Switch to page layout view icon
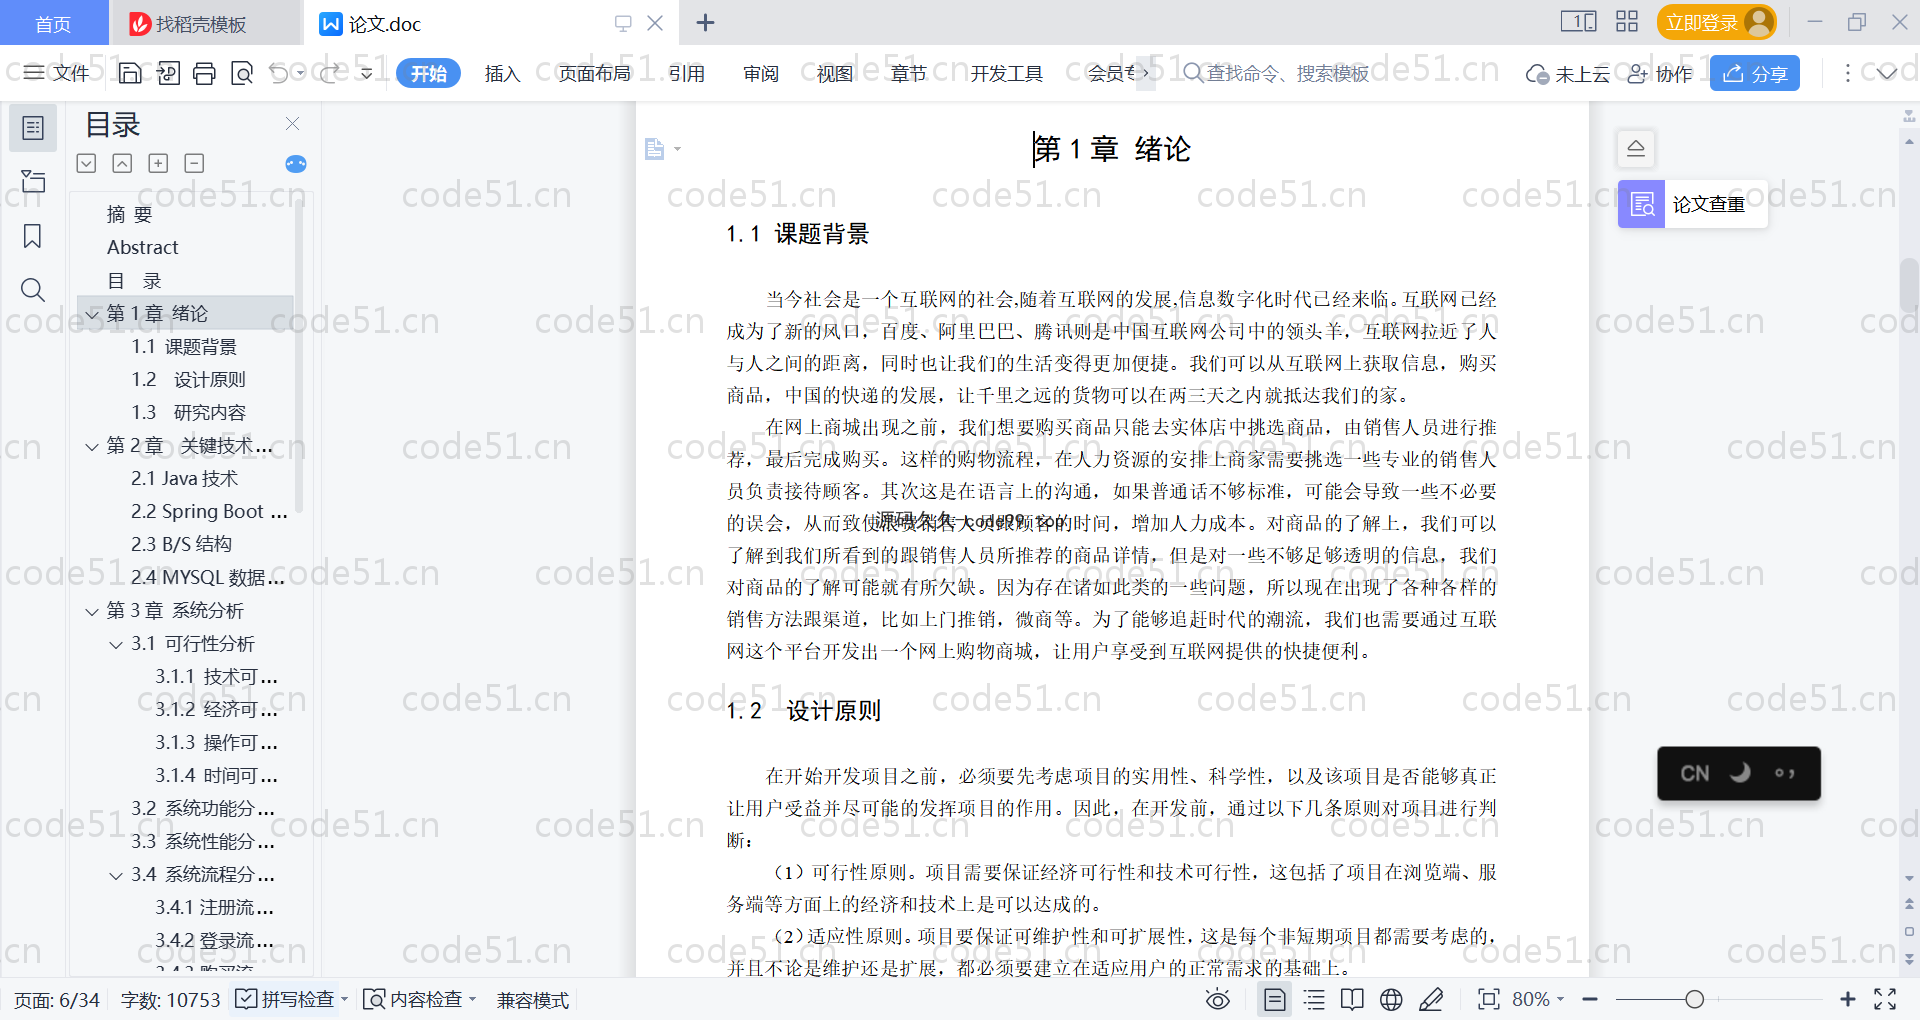Screen dimensions: 1920x1020 [x=1274, y=999]
